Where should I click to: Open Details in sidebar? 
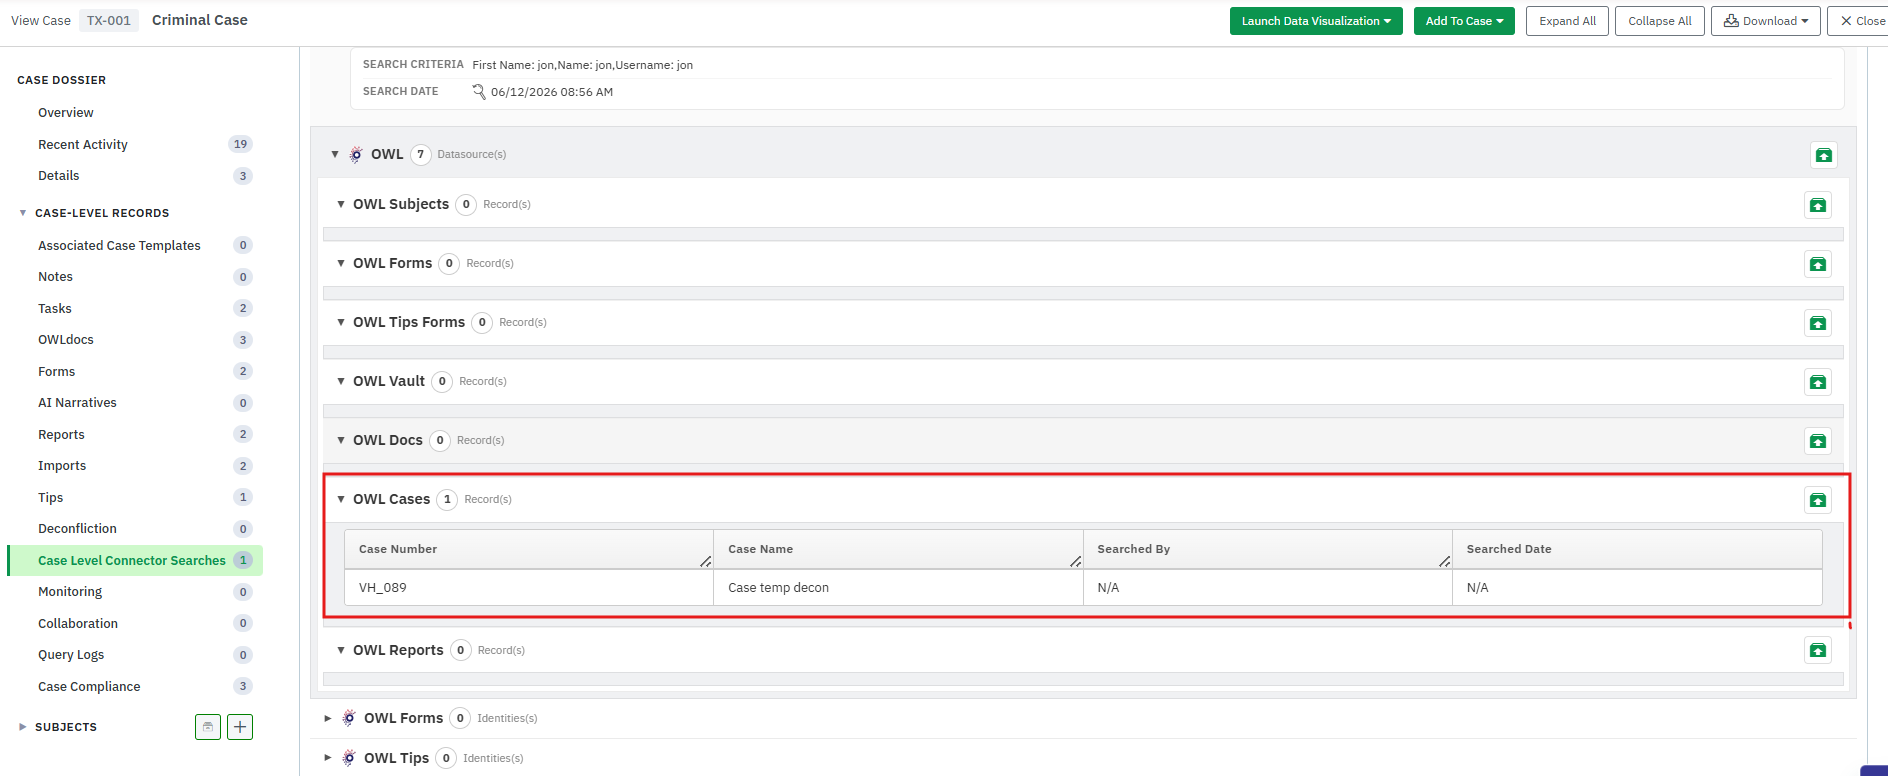click(x=59, y=176)
